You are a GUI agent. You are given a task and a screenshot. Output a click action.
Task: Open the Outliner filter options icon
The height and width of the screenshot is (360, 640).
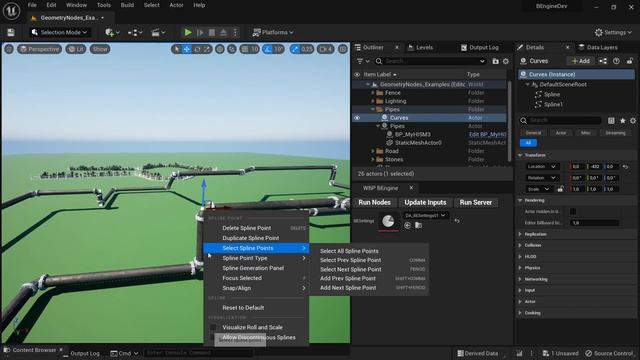pos(362,61)
